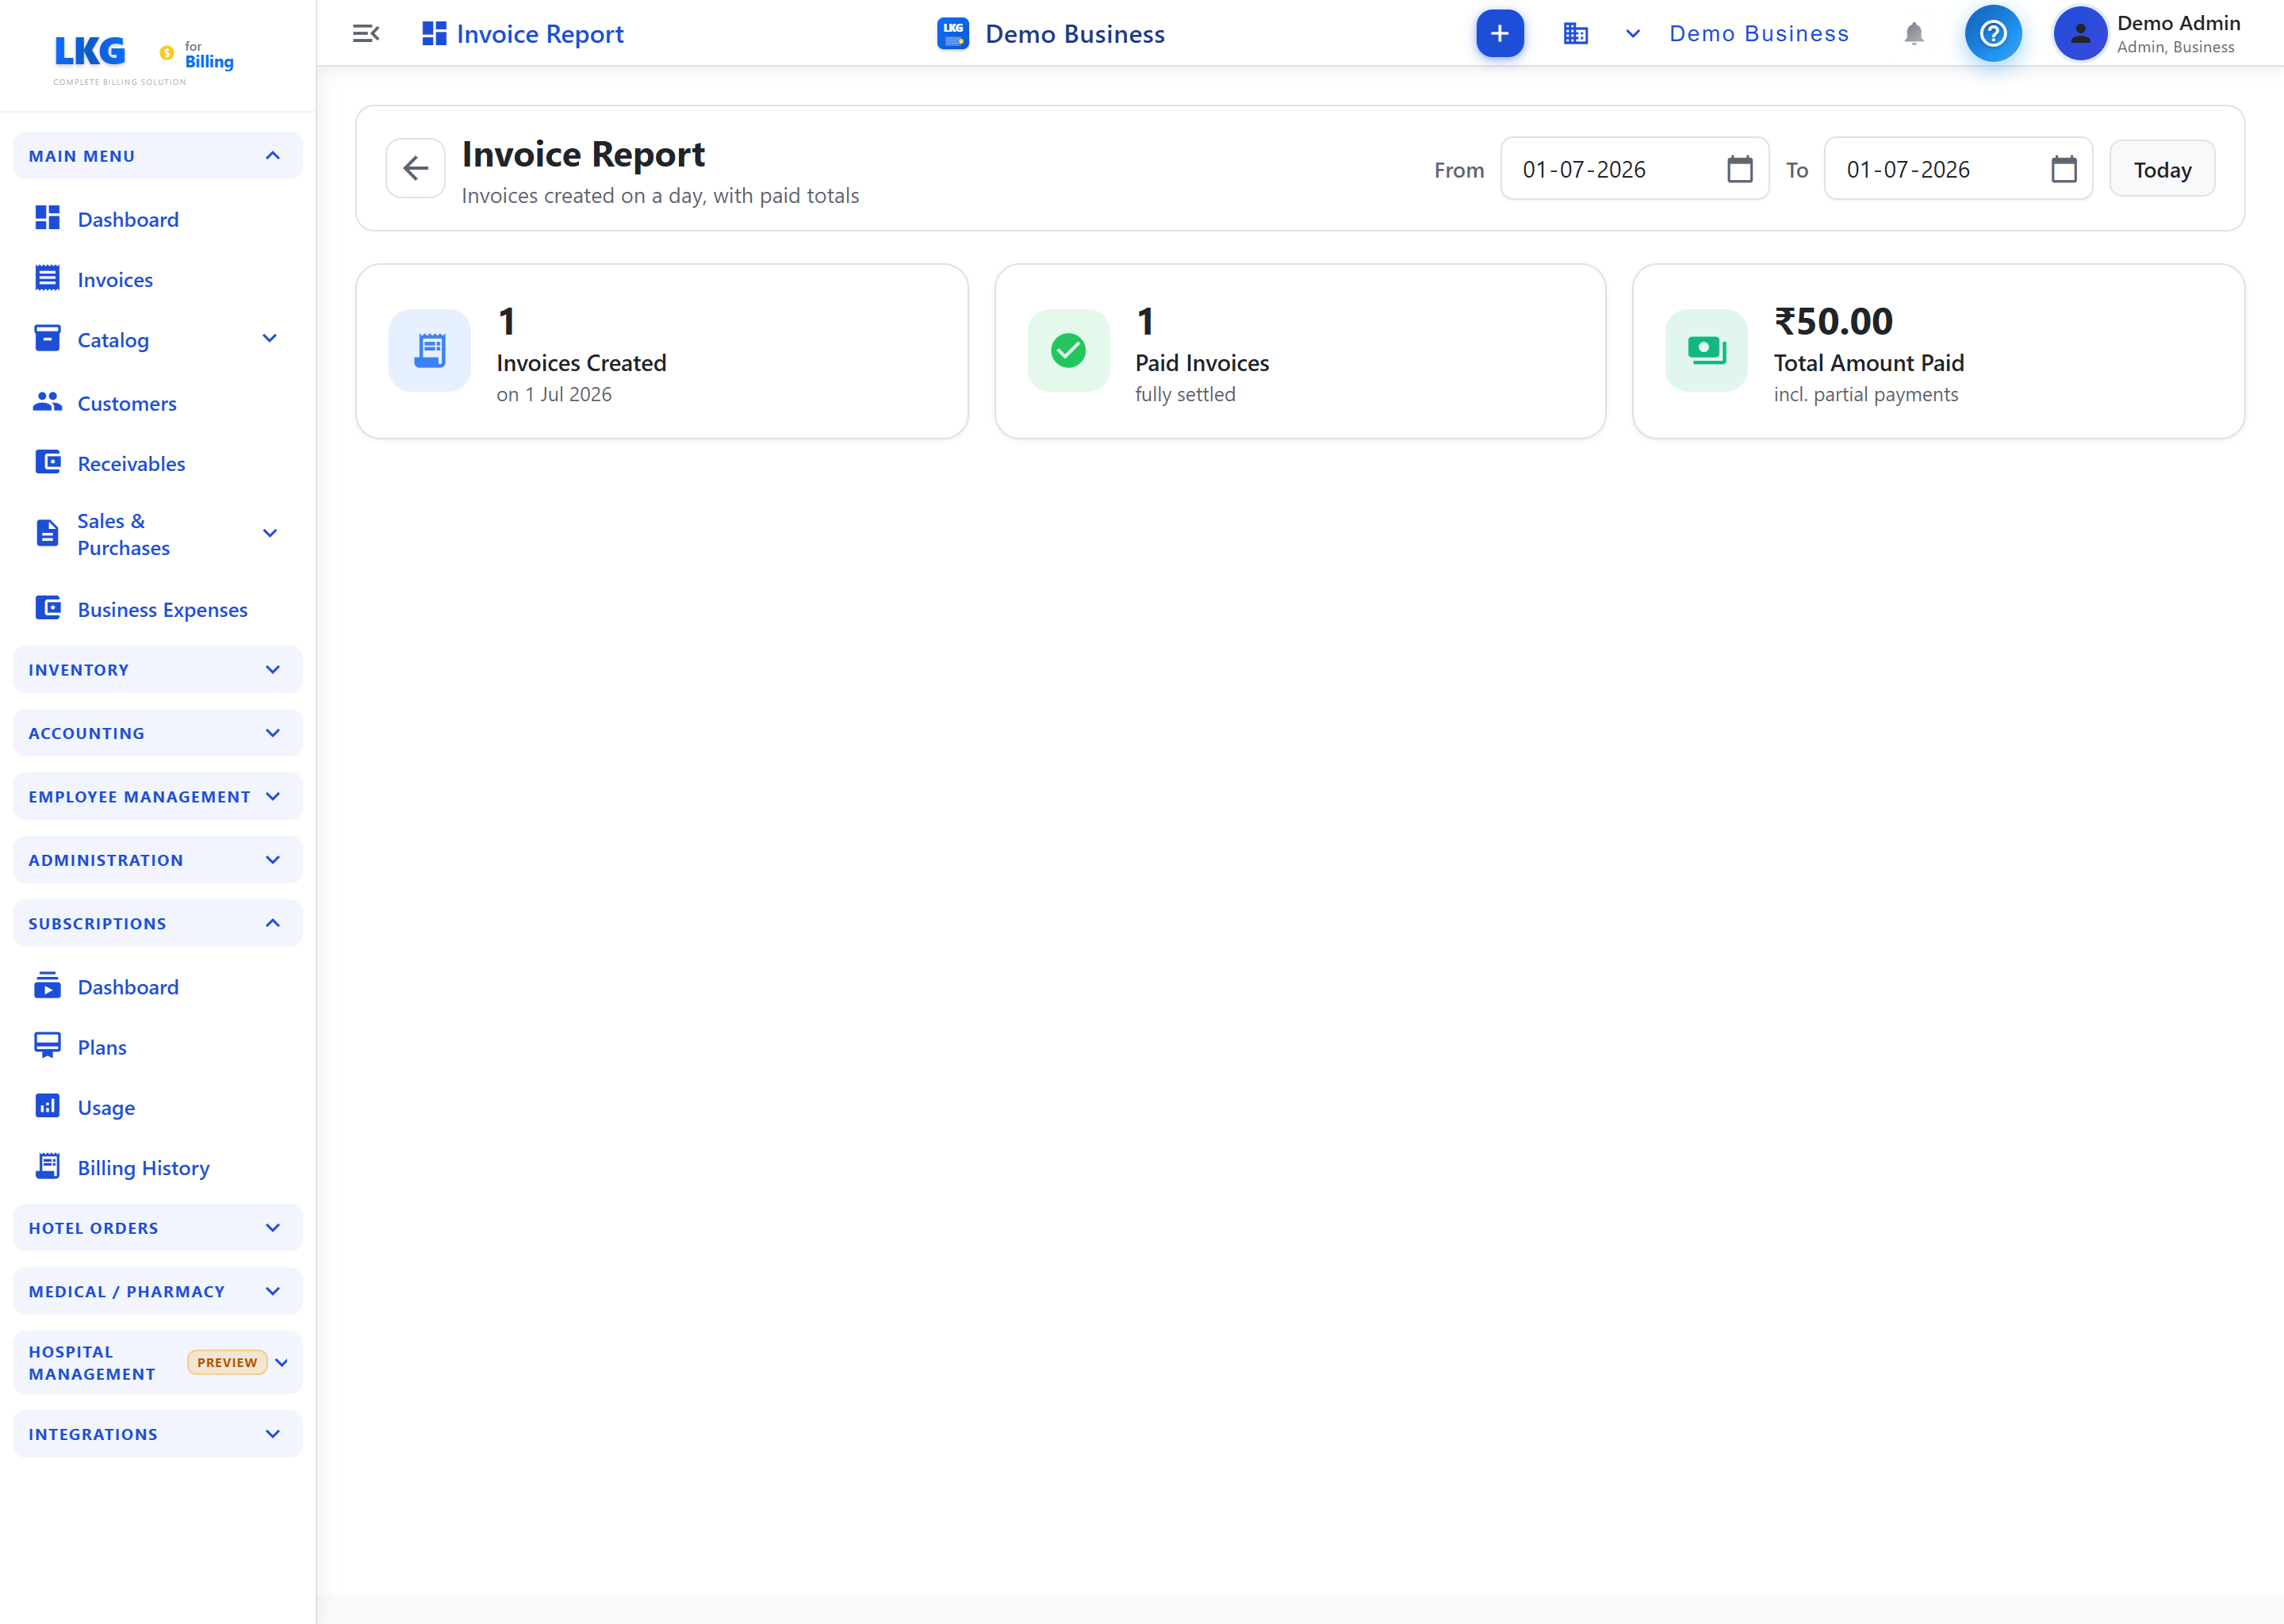Collapse the Subscriptions section
This screenshot has height=1624, width=2284.
coord(157,923)
